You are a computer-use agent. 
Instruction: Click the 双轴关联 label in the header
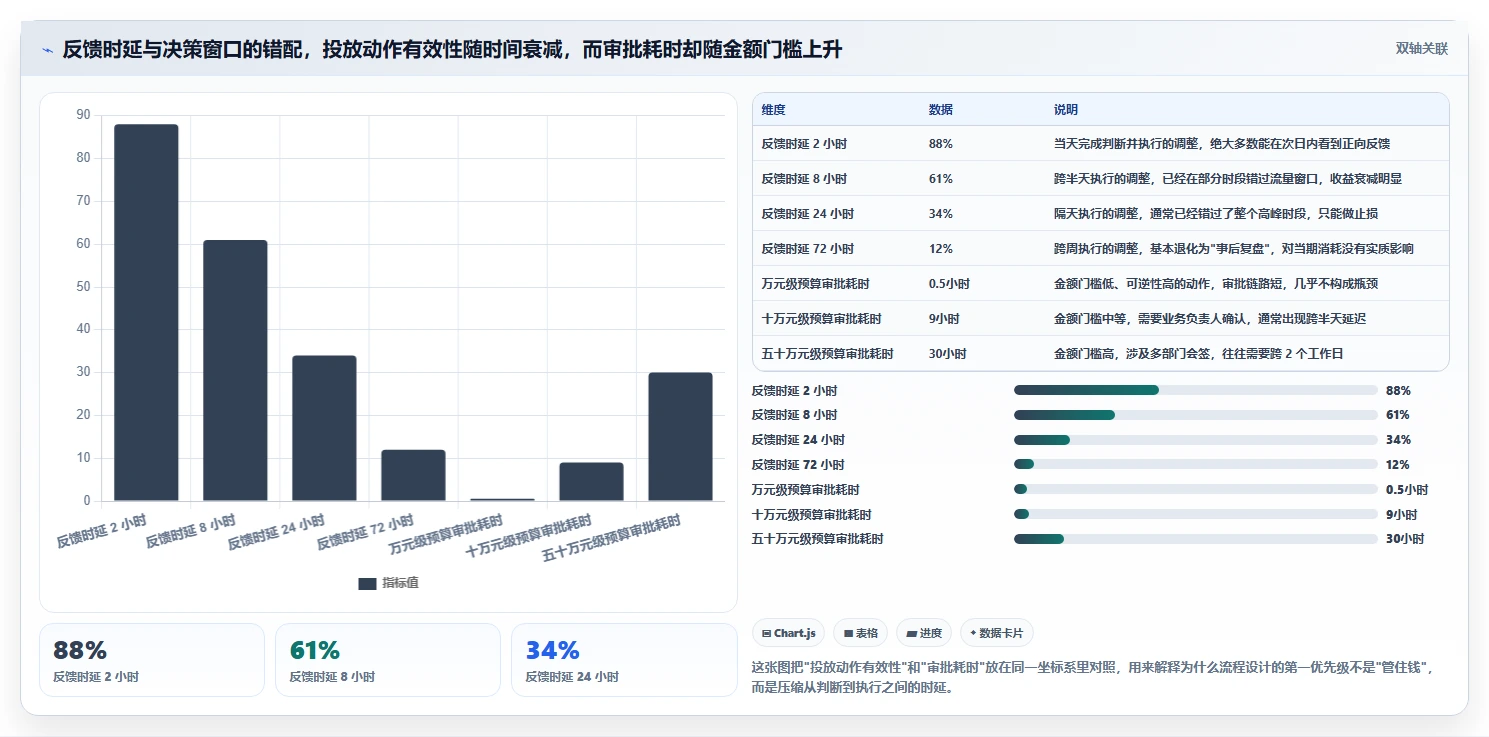click(1422, 49)
